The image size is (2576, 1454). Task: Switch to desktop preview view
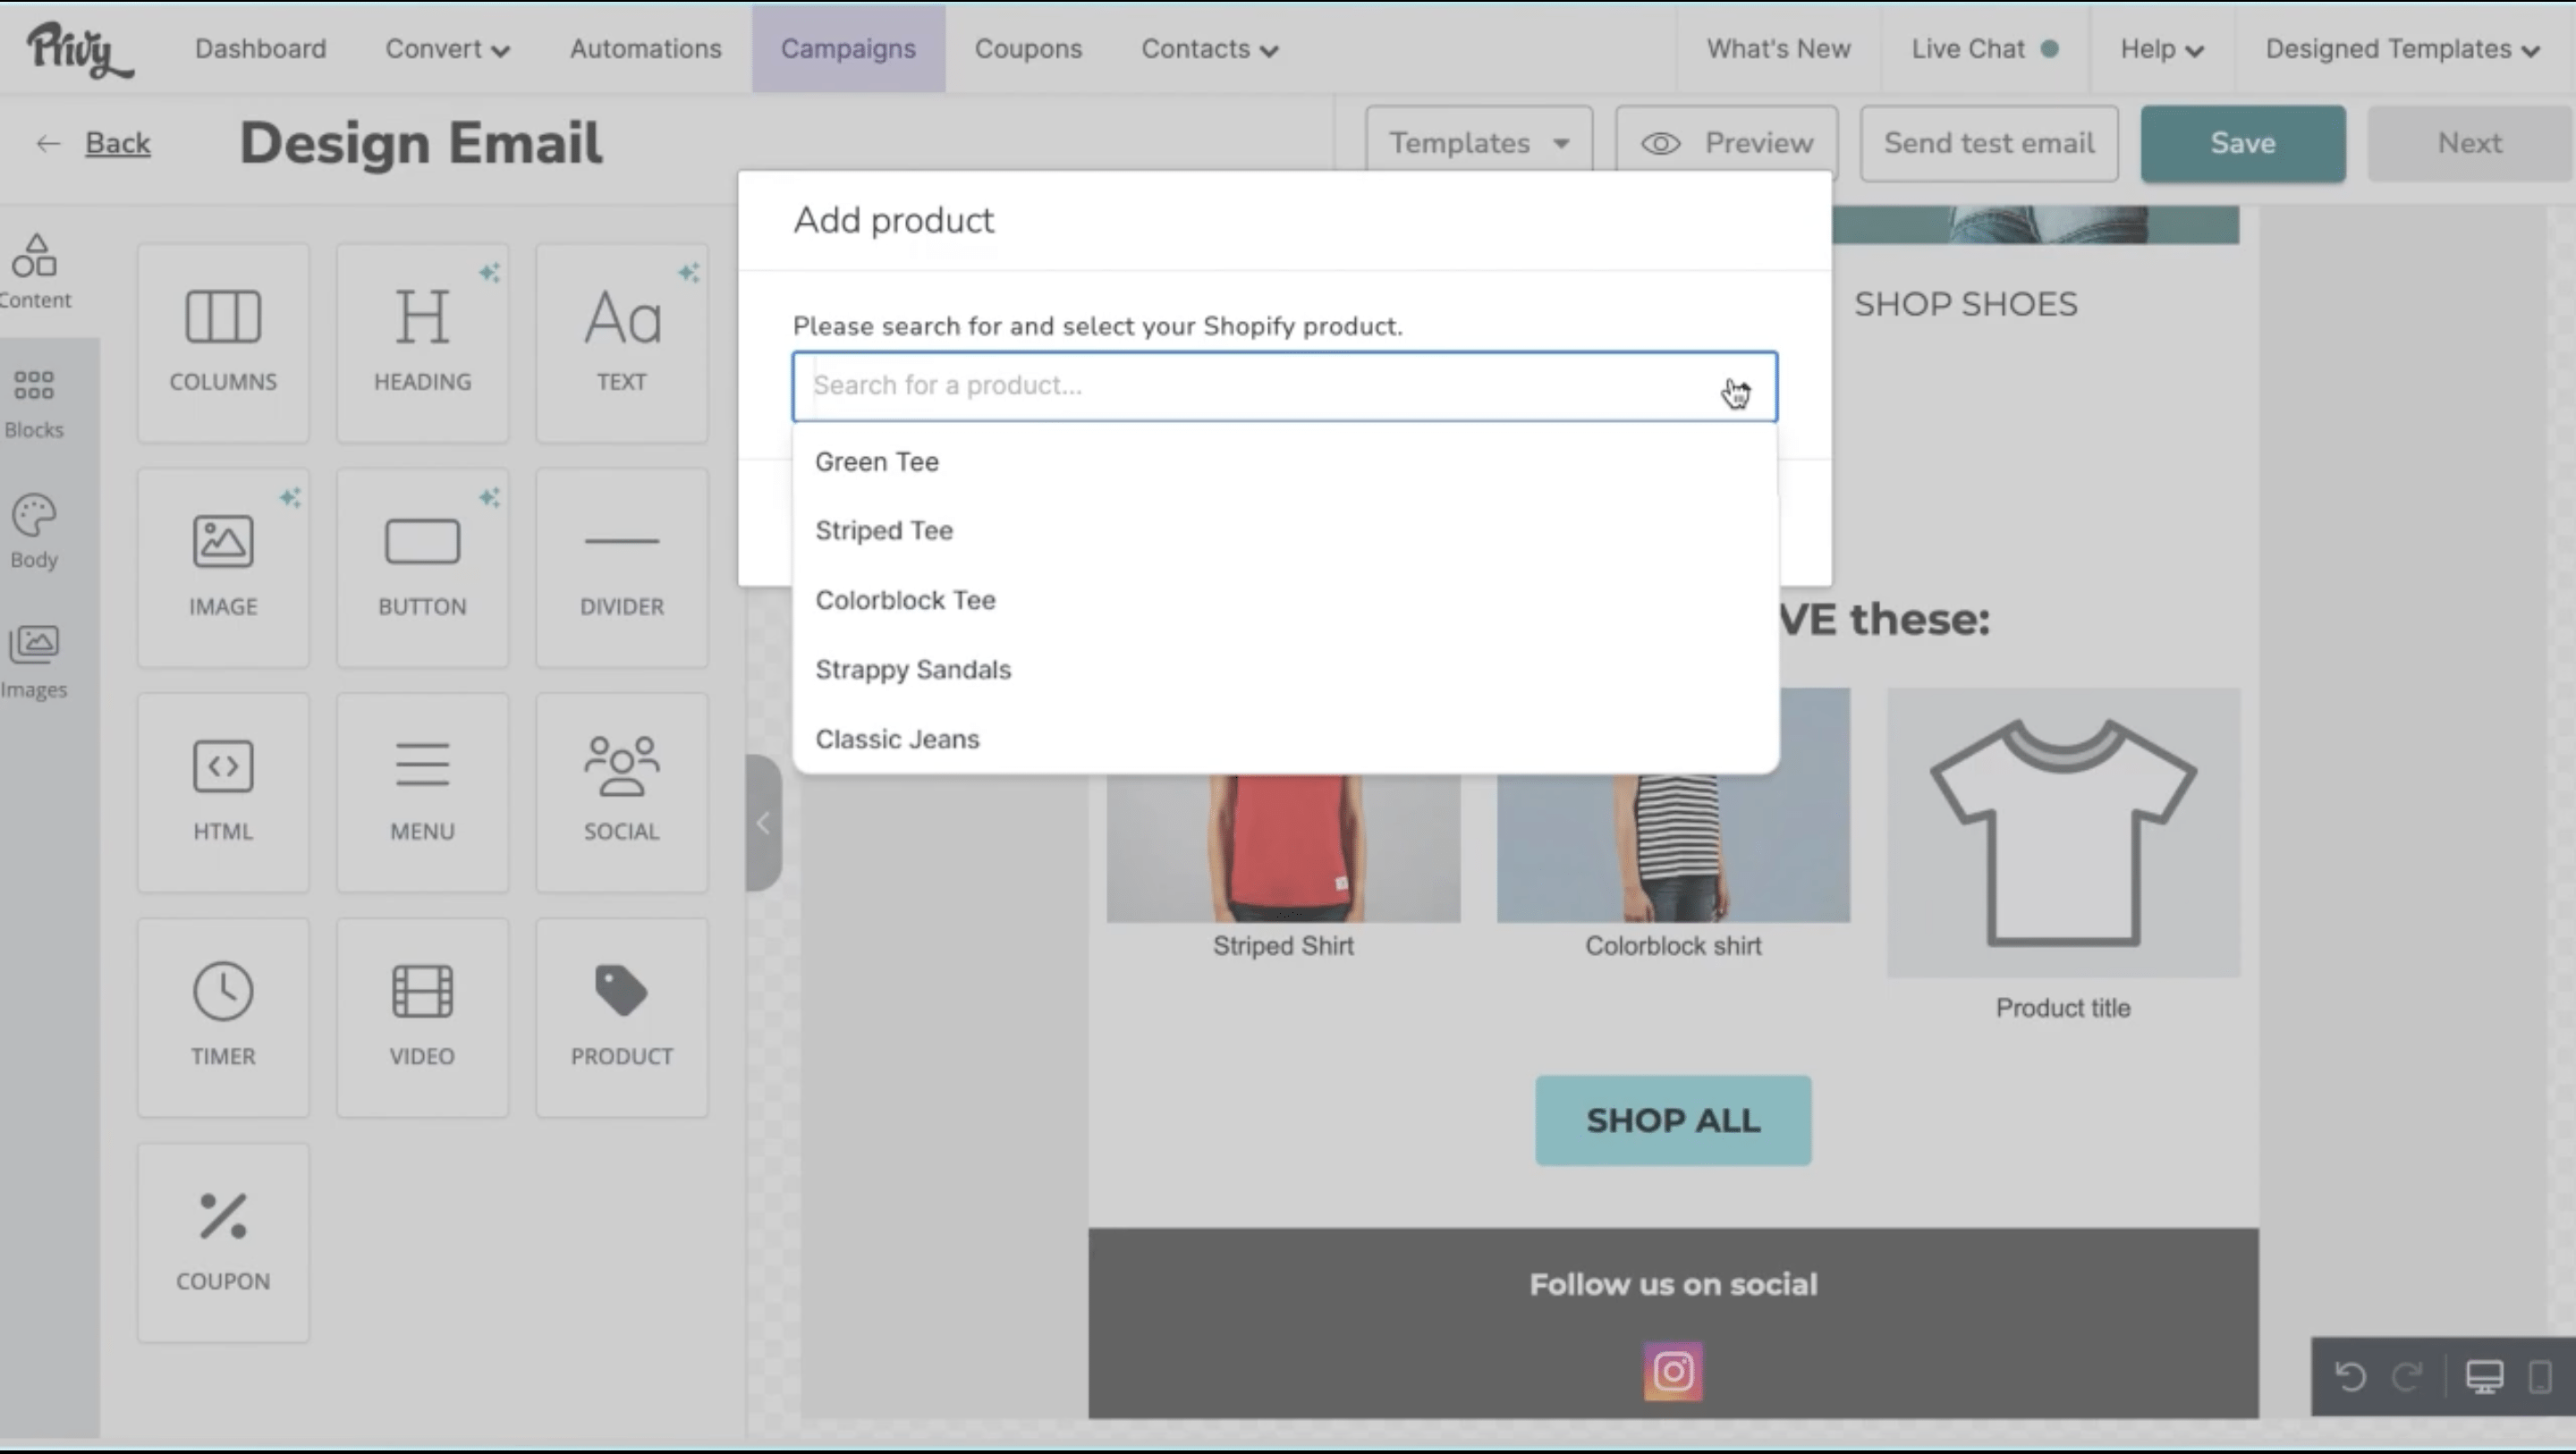point(2484,1377)
